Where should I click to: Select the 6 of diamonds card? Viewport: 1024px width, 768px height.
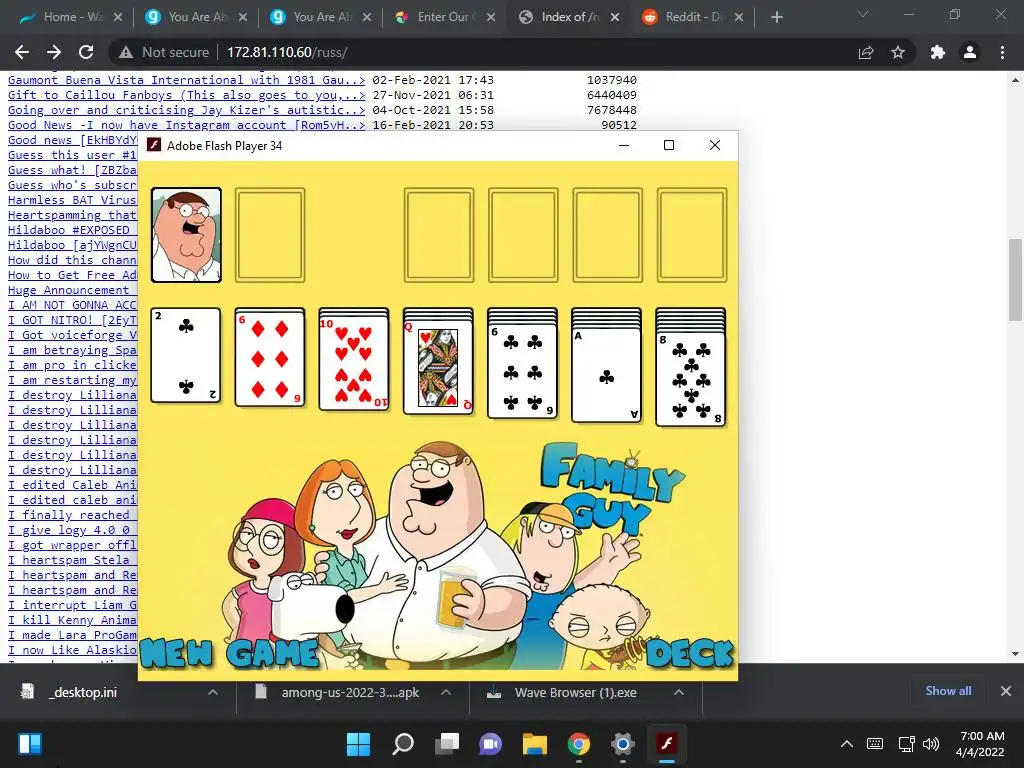click(270, 359)
